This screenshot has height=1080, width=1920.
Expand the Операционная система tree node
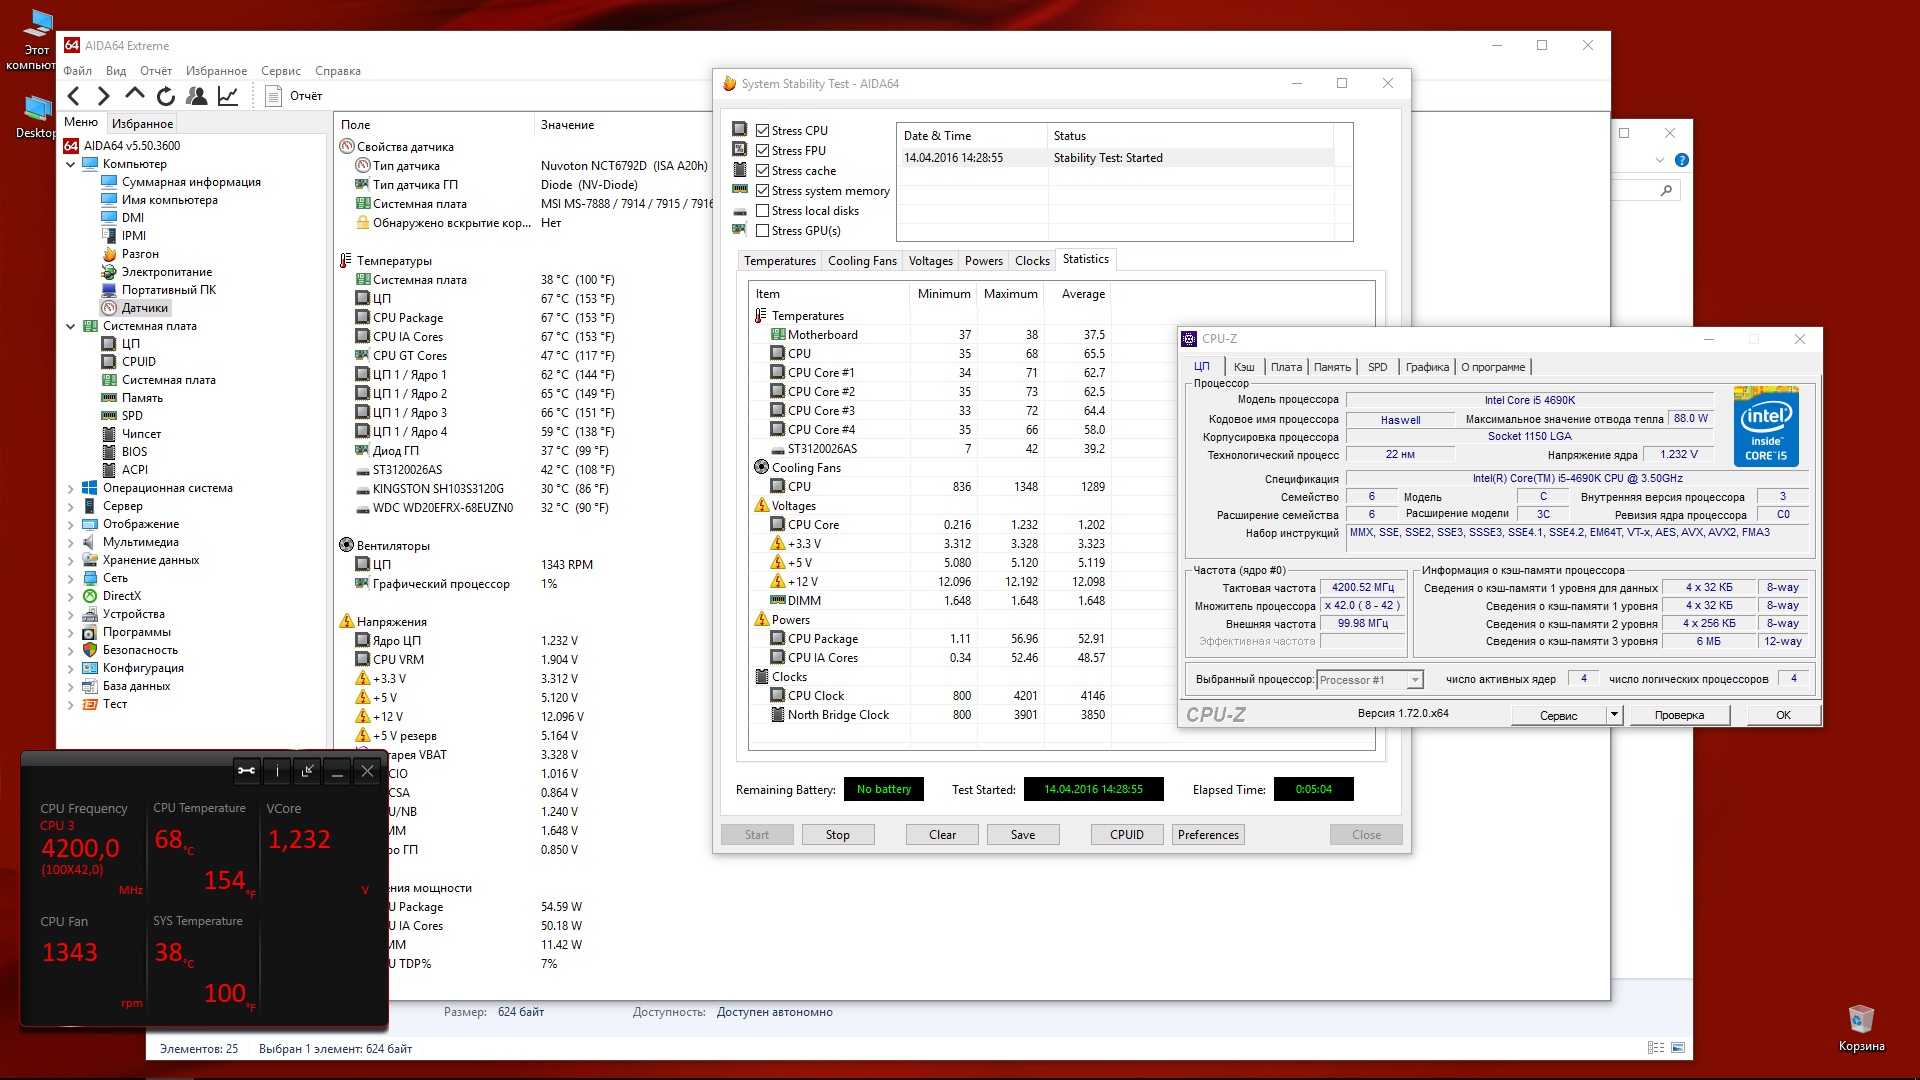(71, 489)
